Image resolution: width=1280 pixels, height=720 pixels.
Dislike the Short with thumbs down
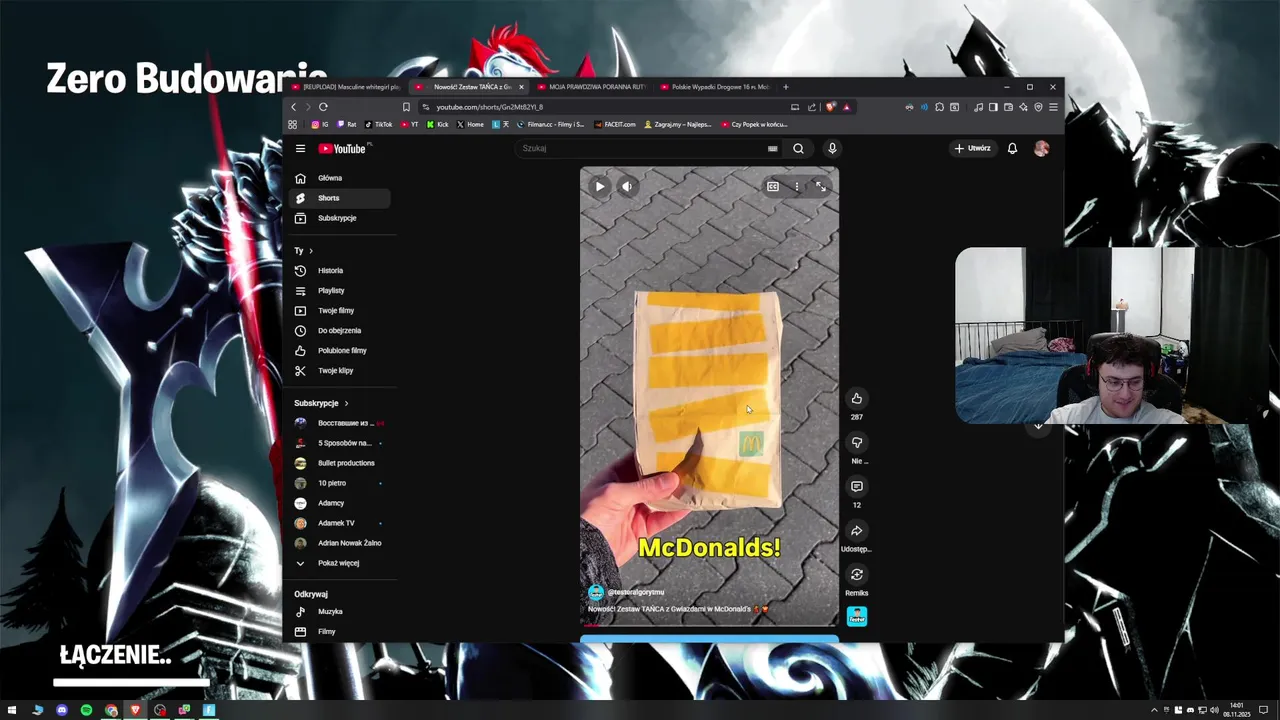click(x=856, y=442)
